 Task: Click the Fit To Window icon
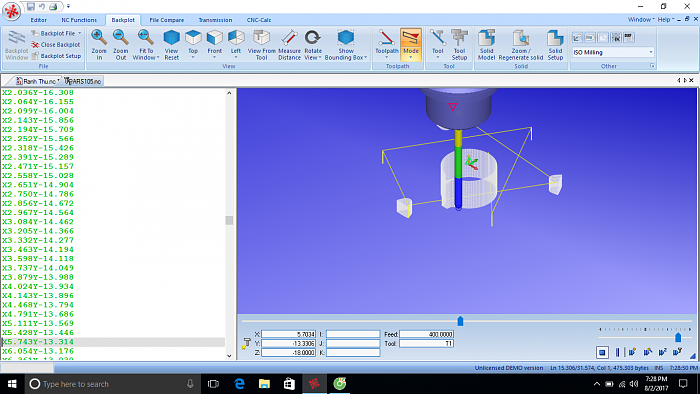click(146, 38)
